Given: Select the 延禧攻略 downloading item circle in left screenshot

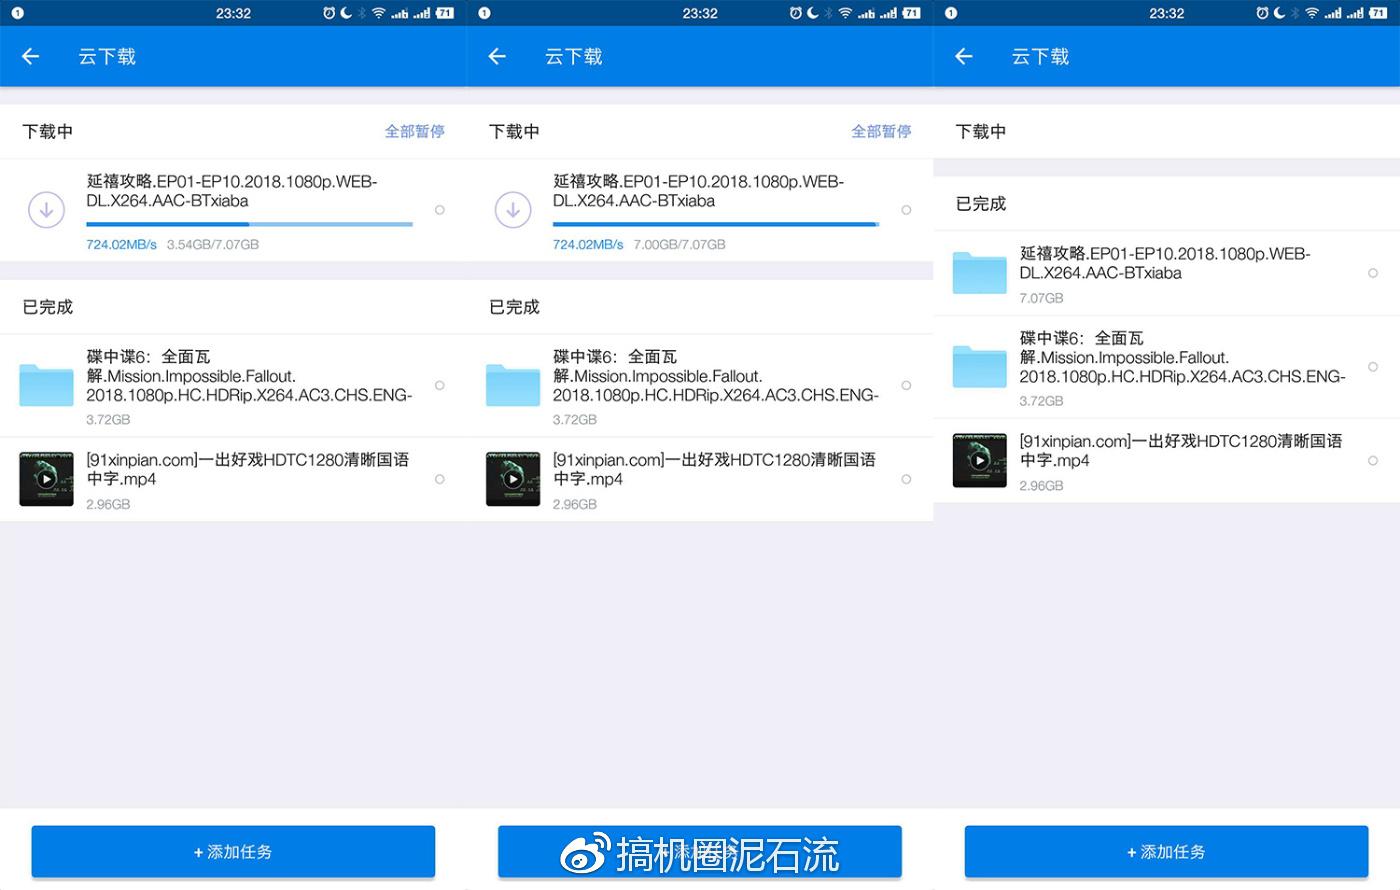Looking at the screenshot, I should [x=440, y=210].
